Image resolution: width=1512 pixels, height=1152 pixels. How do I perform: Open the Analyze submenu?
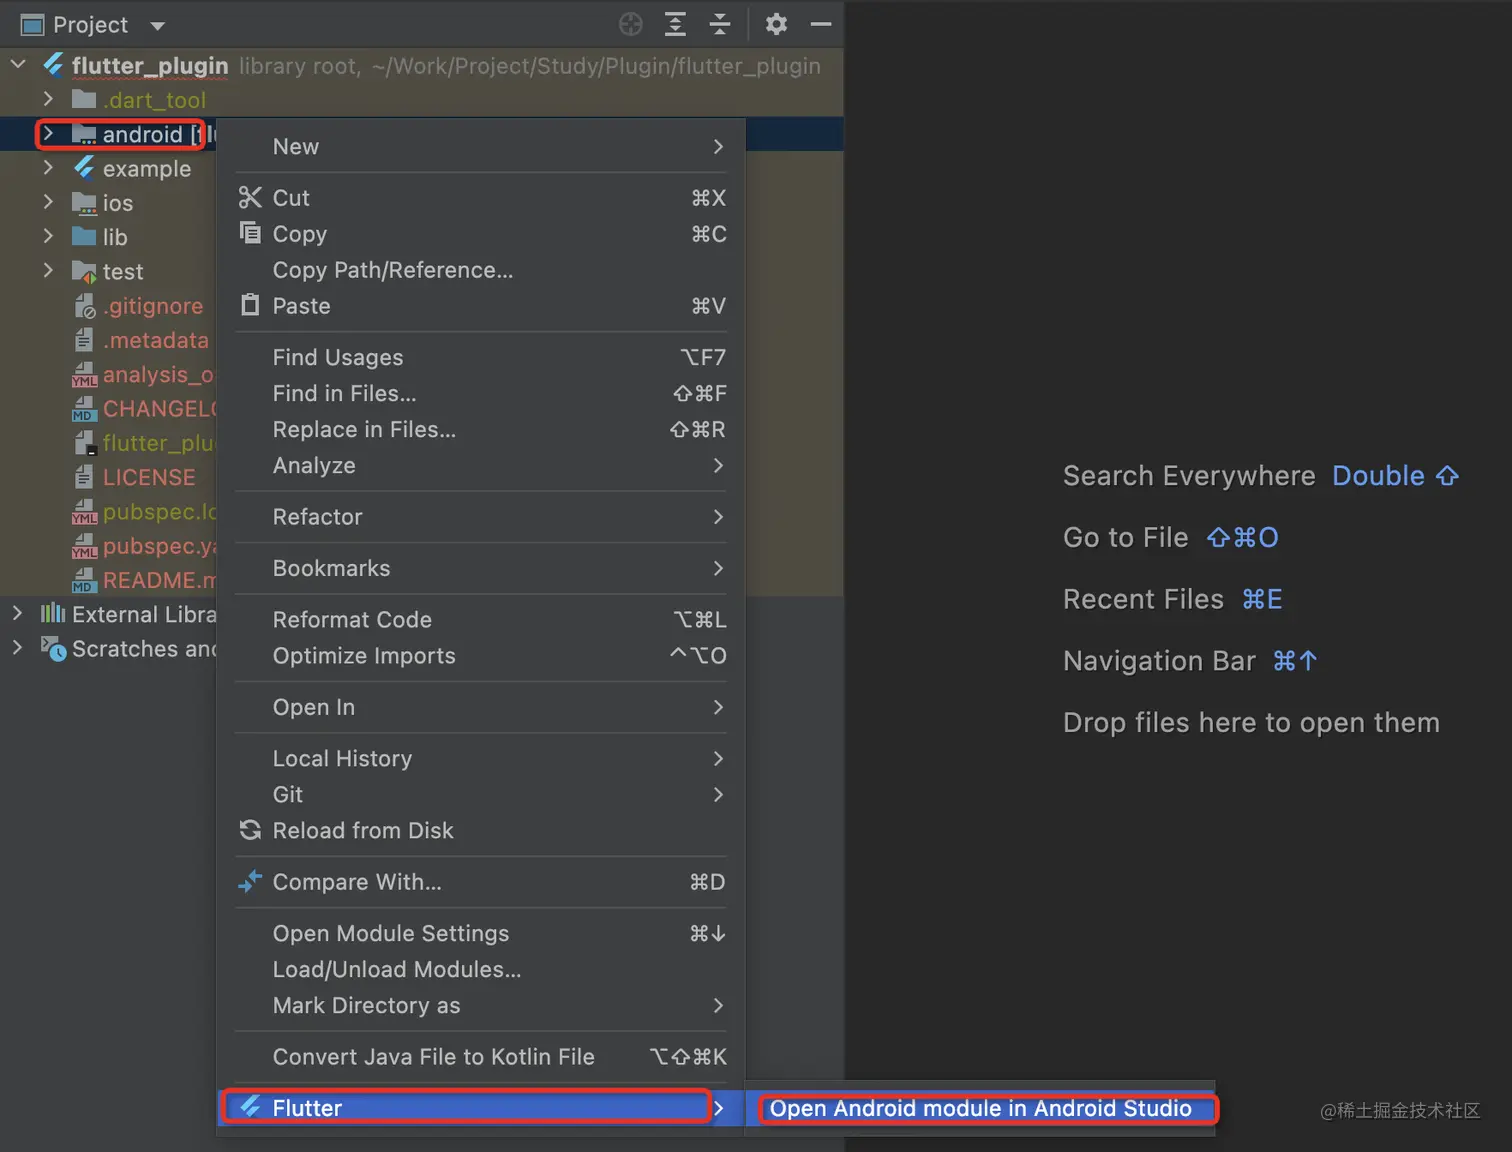[x=481, y=465]
